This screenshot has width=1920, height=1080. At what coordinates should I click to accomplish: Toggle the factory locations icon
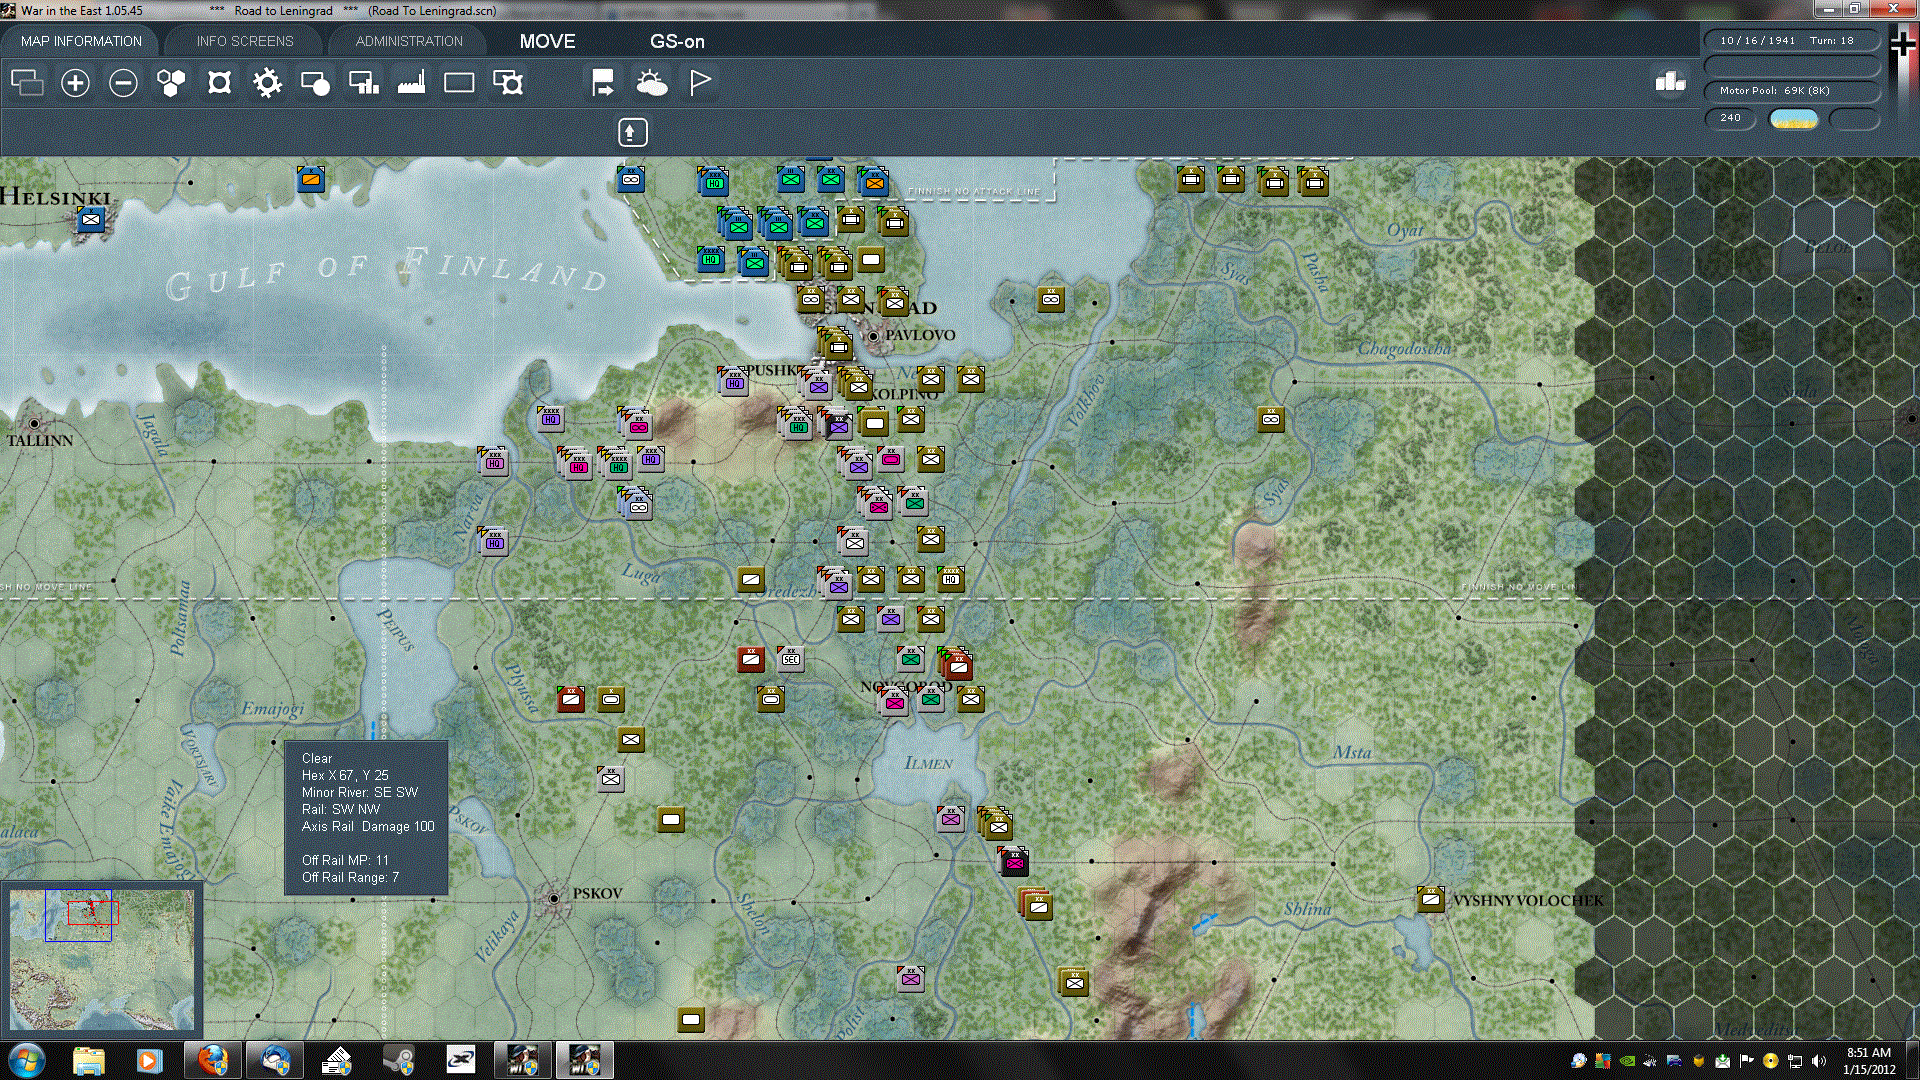click(x=411, y=82)
